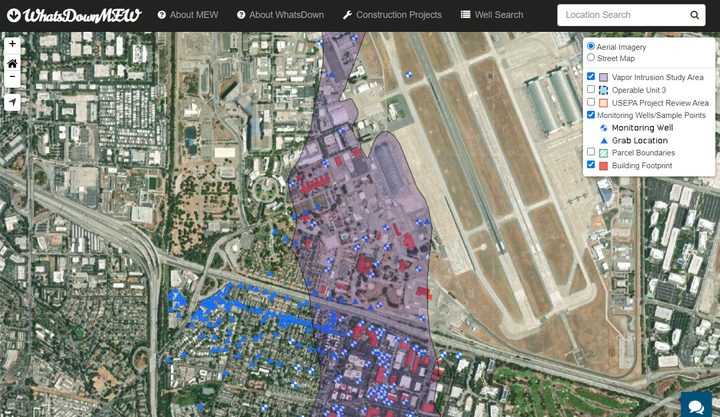Select Aerial Imagery basemap

coord(591,46)
